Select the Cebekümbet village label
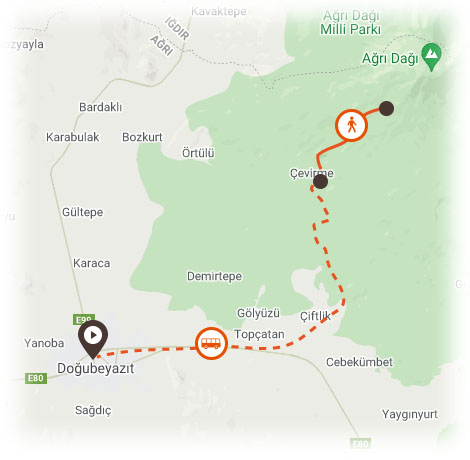The height and width of the screenshot is (460, 470). (x=359, y=362)
